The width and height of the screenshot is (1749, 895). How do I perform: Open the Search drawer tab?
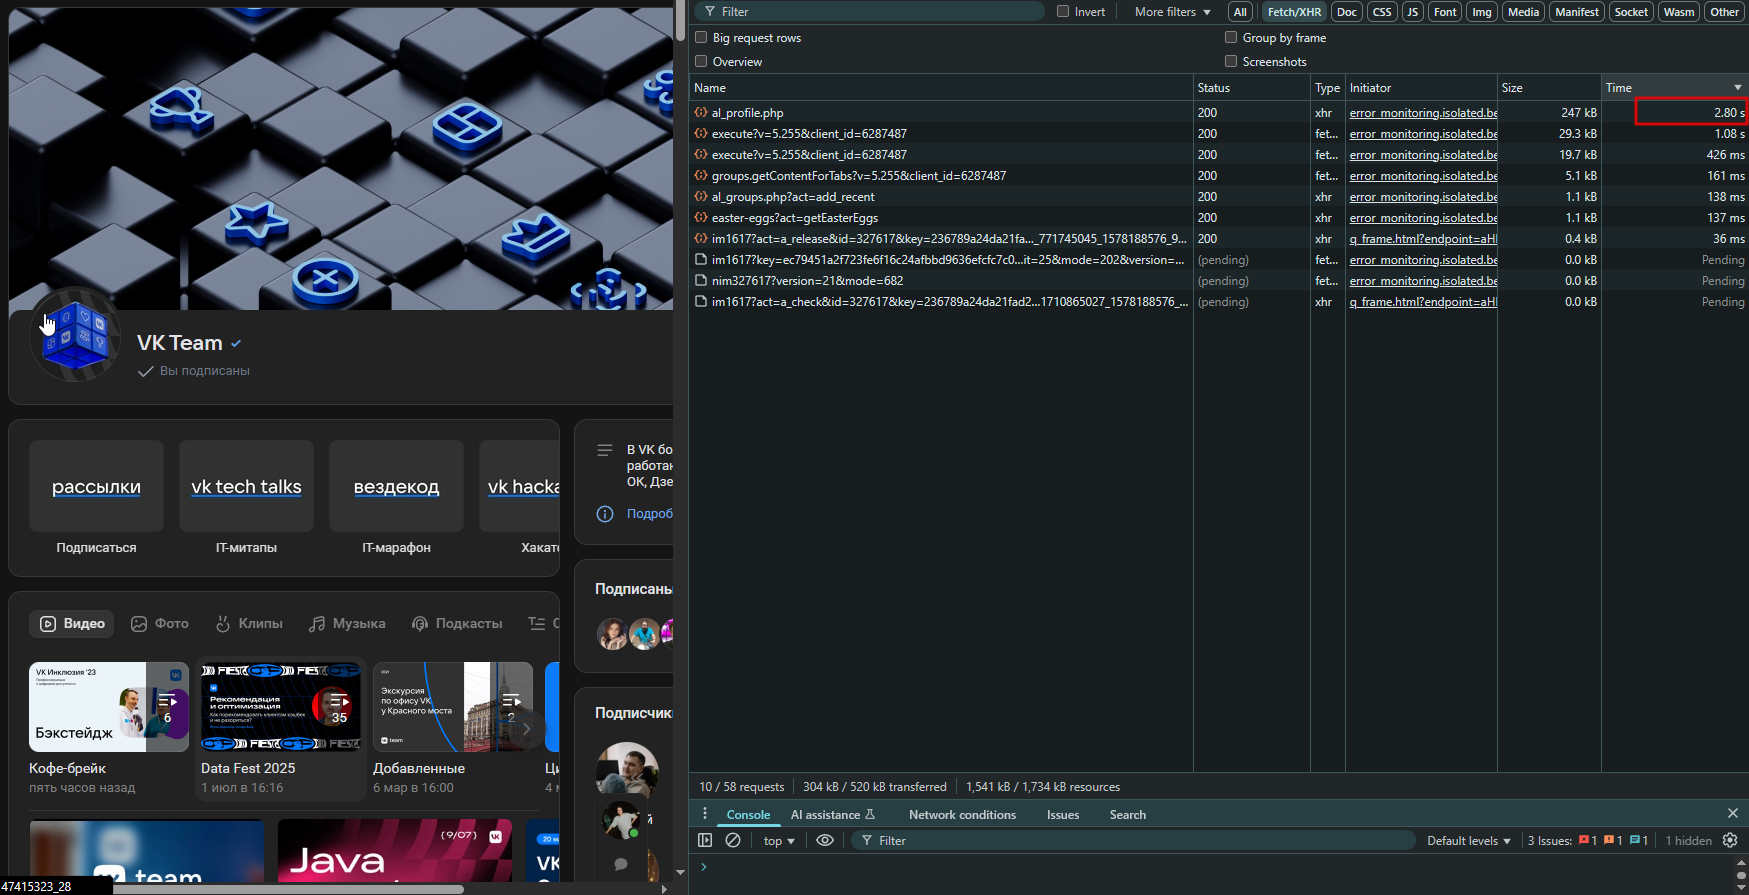click(1127, 815)
